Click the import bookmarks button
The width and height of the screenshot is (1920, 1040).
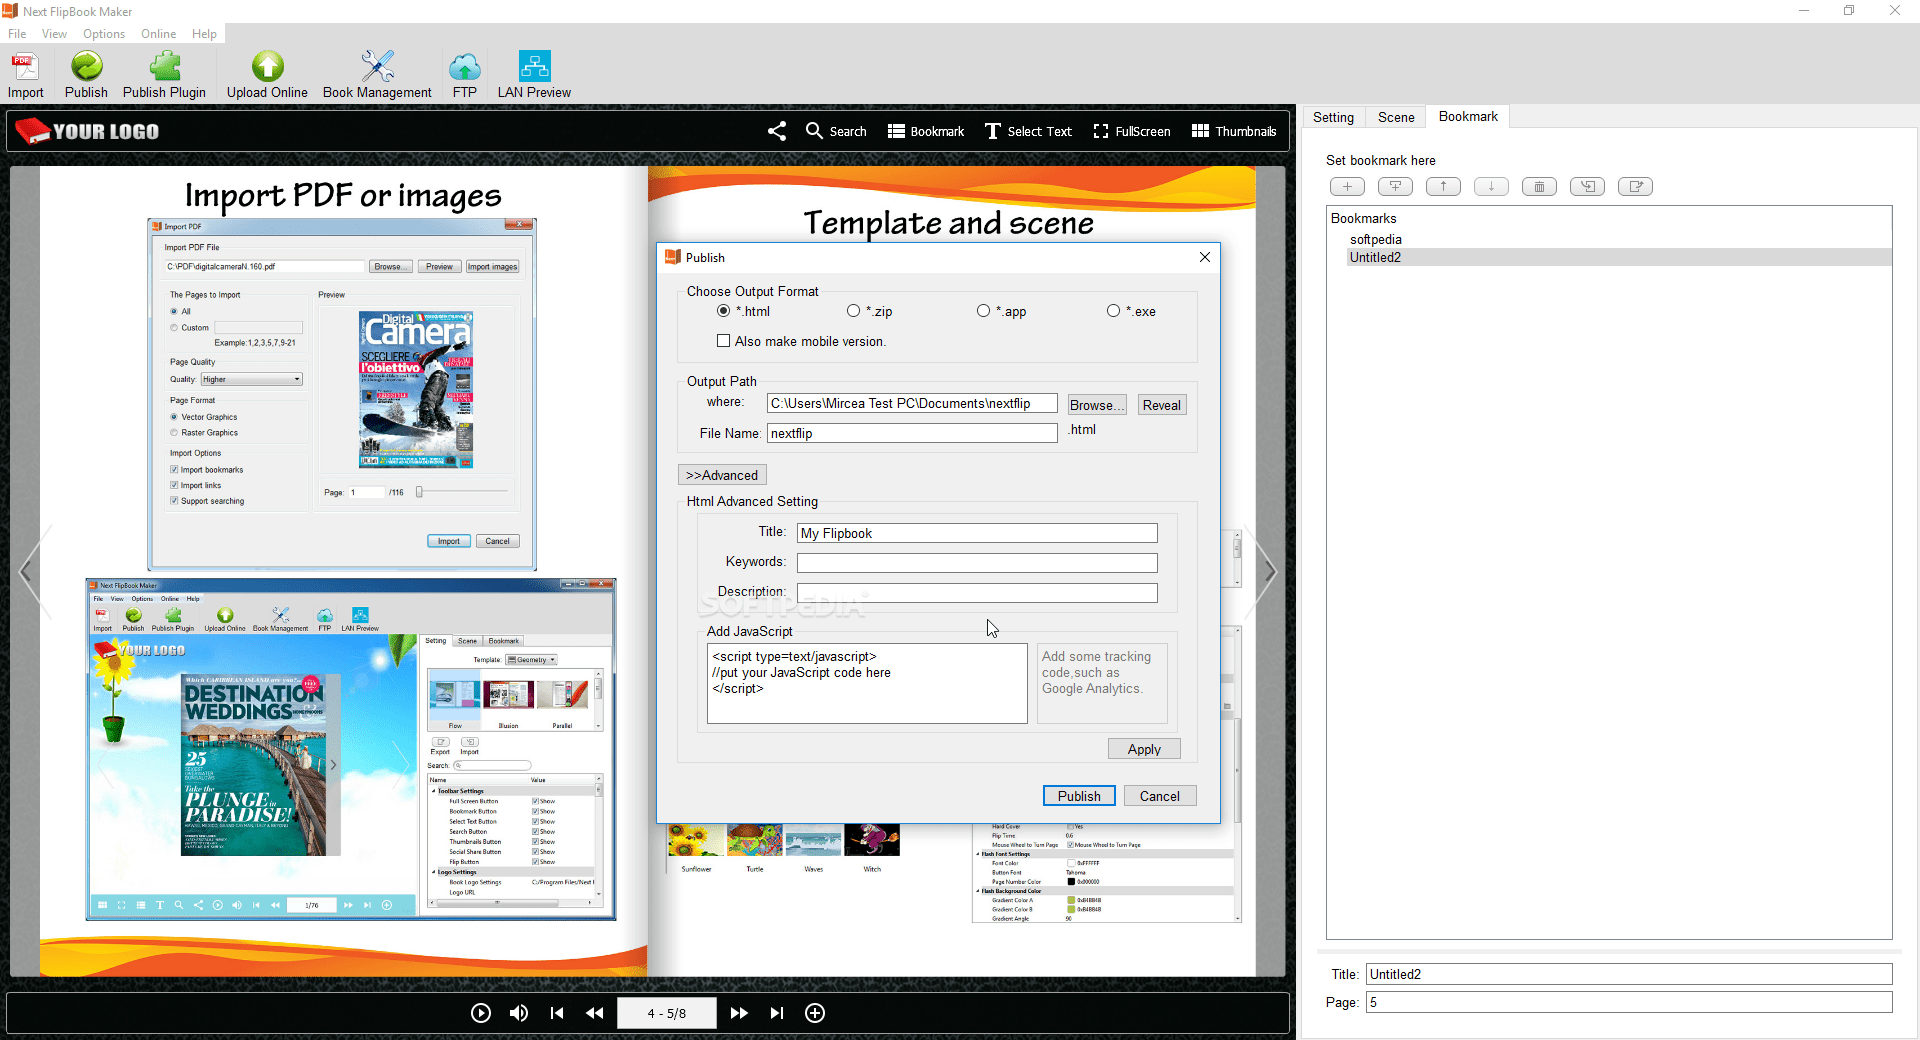point(1587,187)
